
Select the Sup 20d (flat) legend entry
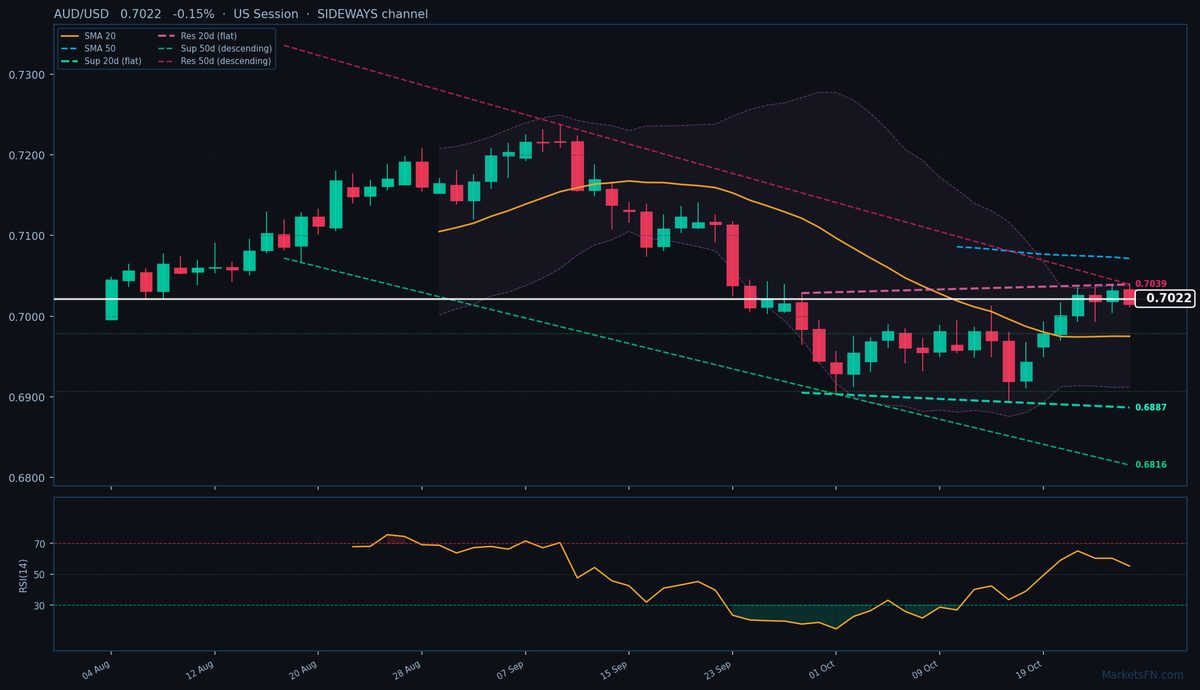[100, 61]
